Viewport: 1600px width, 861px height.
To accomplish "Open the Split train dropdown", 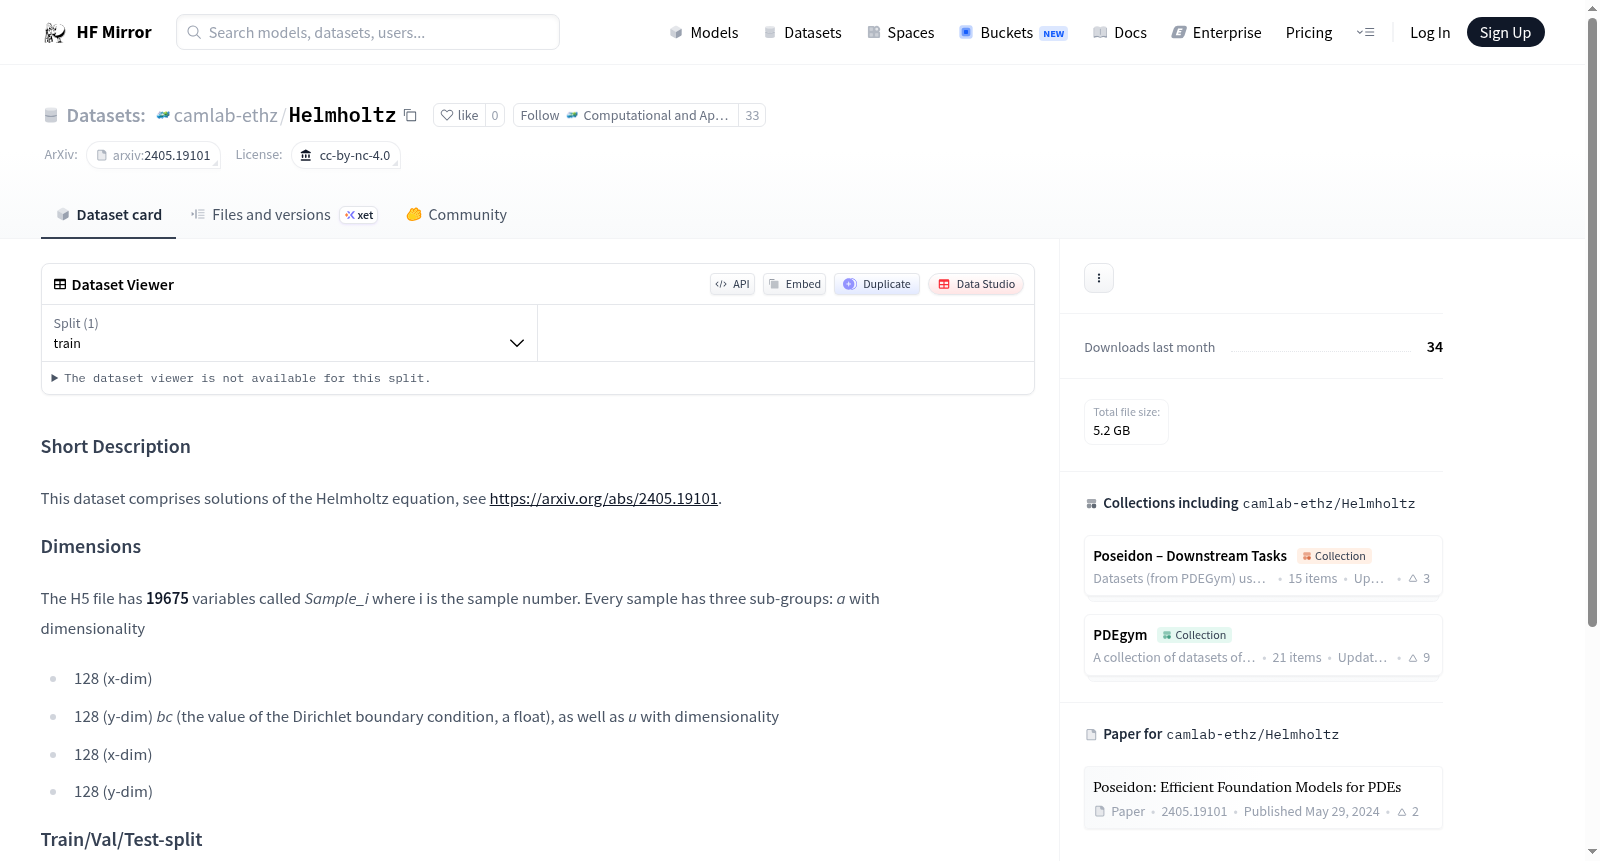I will click(x=289, y=333).
